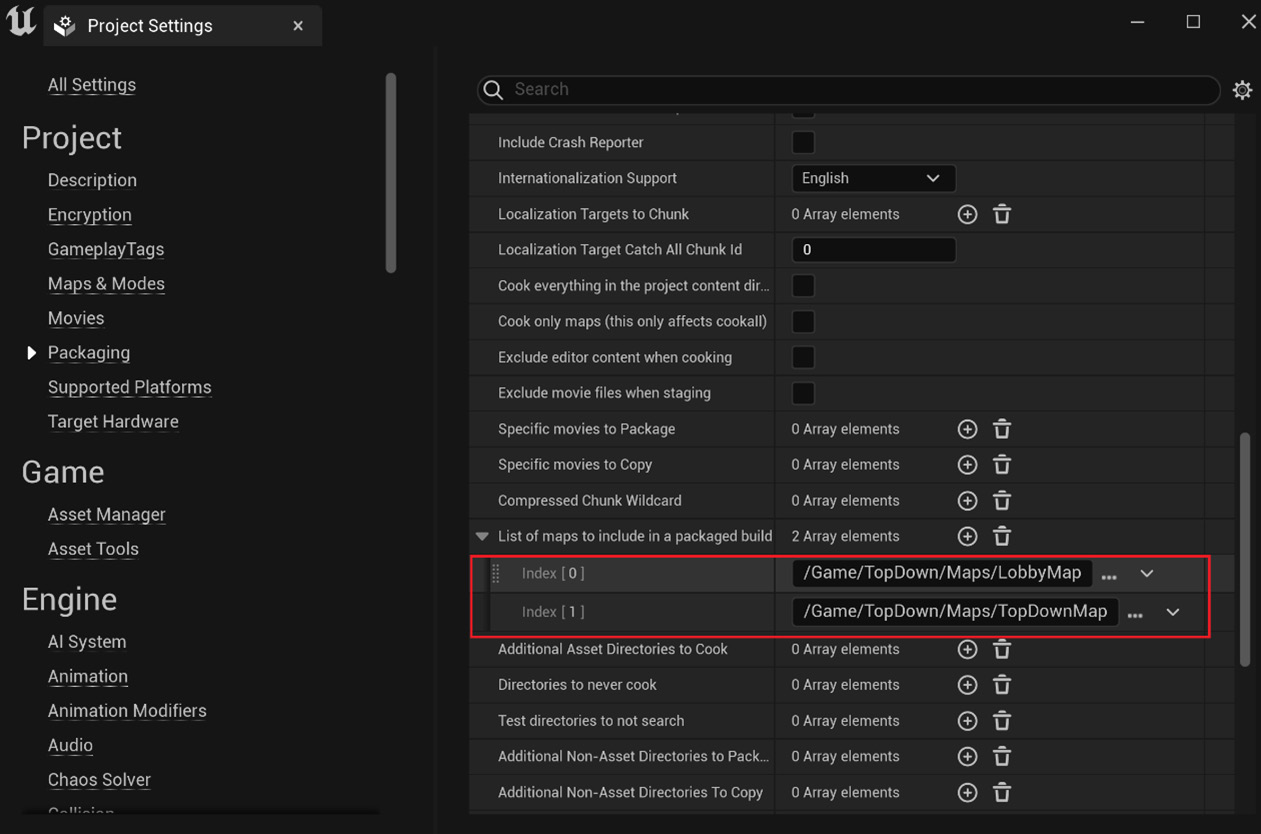Add element to Additional Non-Asset Directories to Package
Viewport: 1261px width, 834px height.
point(967,757)
